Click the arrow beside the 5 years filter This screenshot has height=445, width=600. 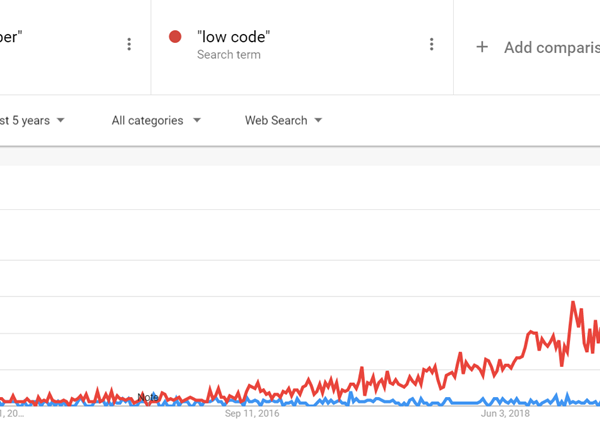[60, 120]
